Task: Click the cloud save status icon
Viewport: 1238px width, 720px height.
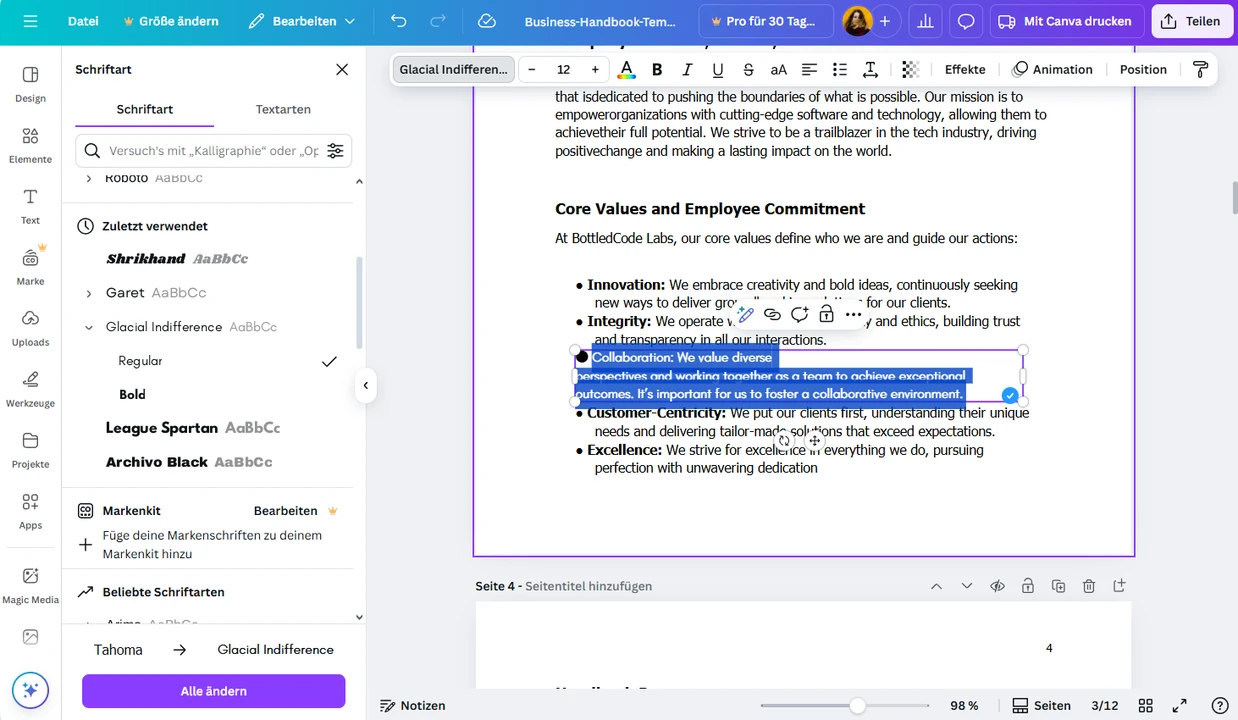Action: pyautogui.click(x=487, y=21)
